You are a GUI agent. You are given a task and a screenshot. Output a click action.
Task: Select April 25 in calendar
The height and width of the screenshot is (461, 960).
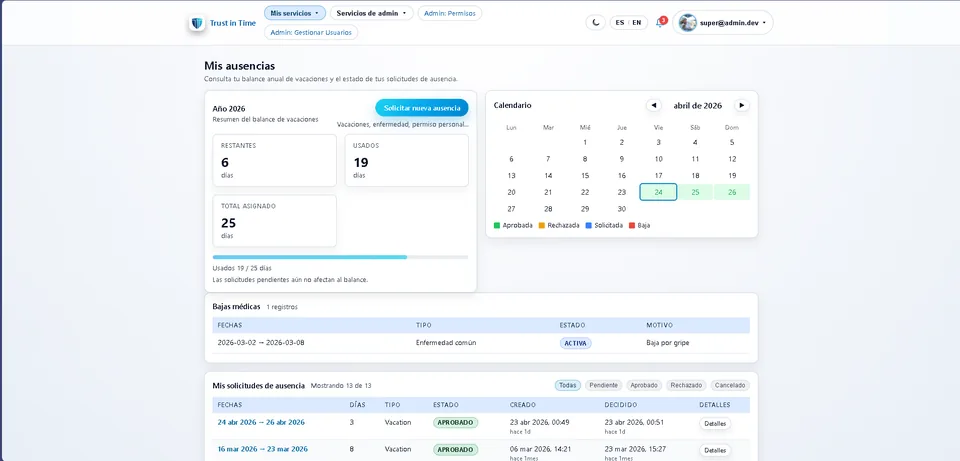[695, 192]
